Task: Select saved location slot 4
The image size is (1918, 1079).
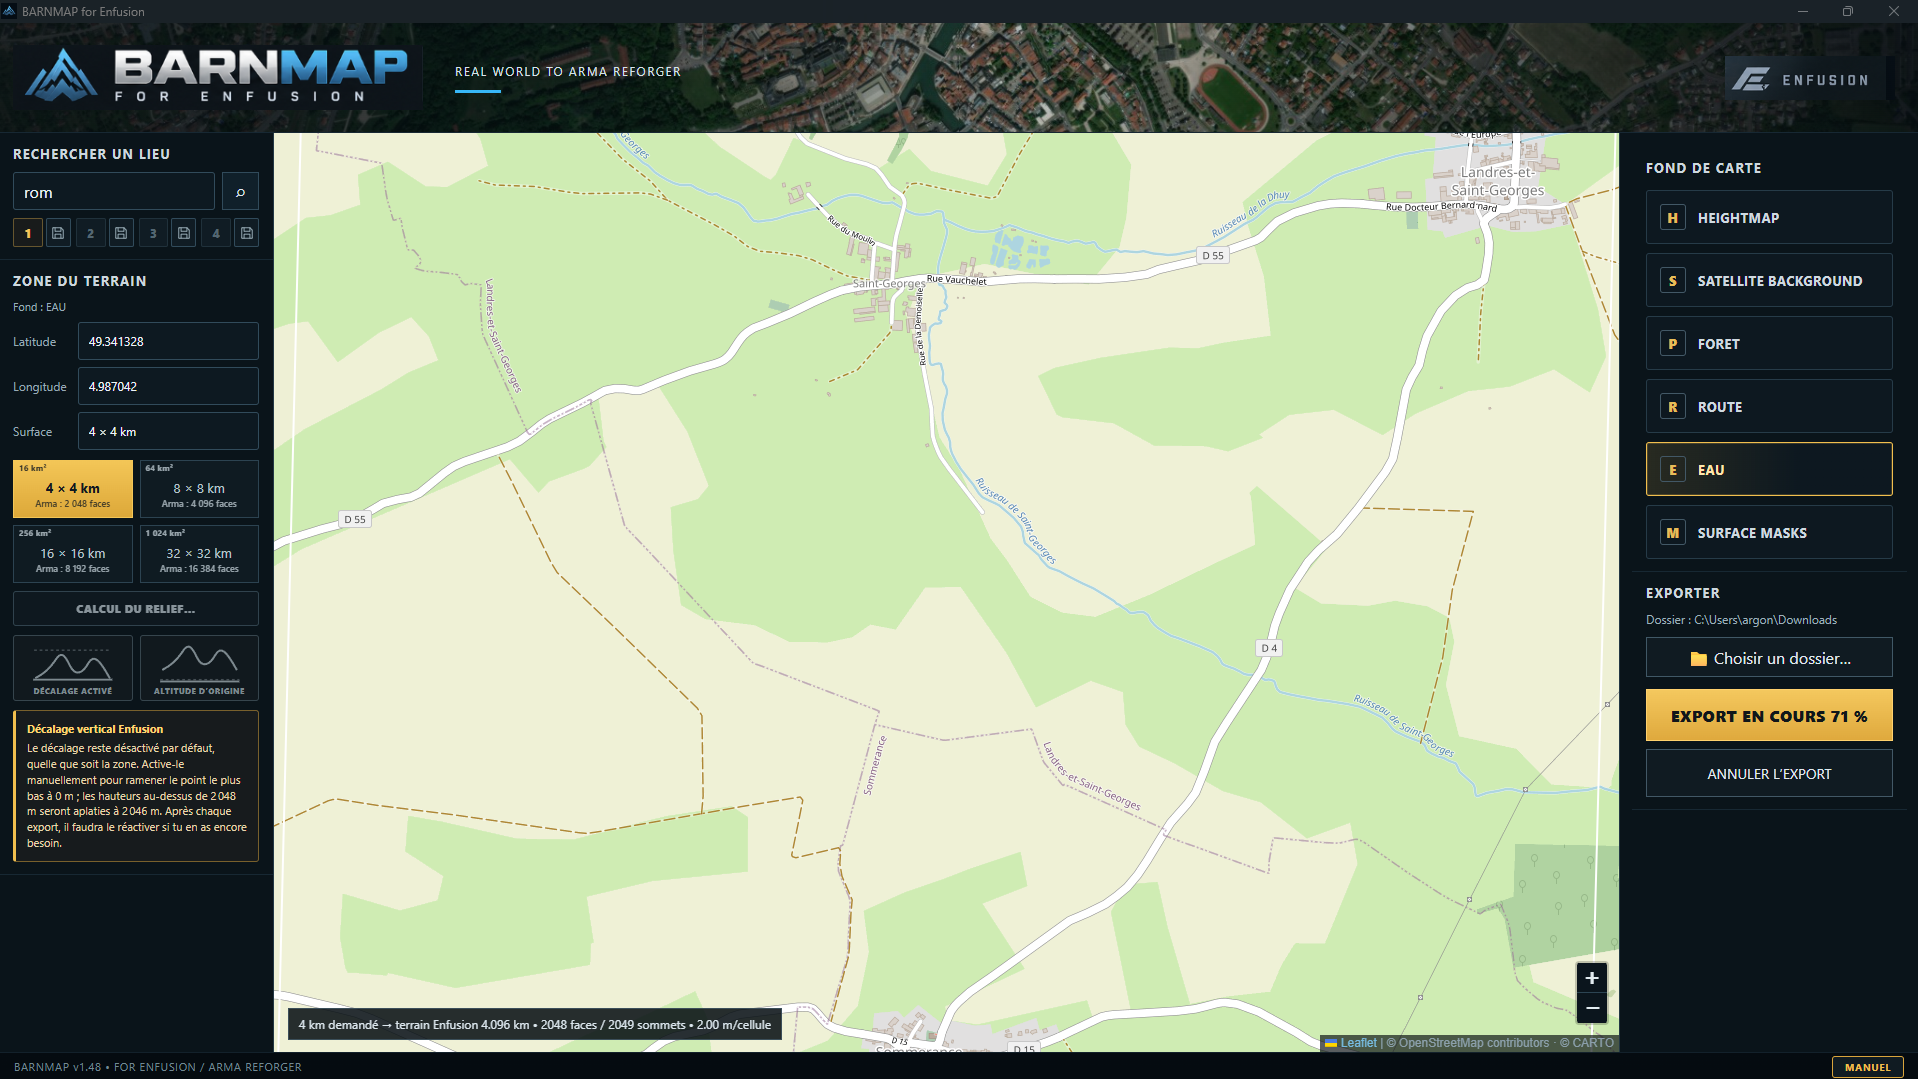Action: point(216,233)
